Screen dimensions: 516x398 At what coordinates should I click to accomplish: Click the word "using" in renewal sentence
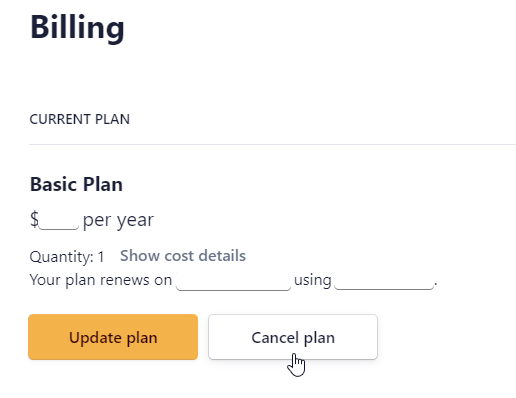pyautogui.click(x=313, y=281)
